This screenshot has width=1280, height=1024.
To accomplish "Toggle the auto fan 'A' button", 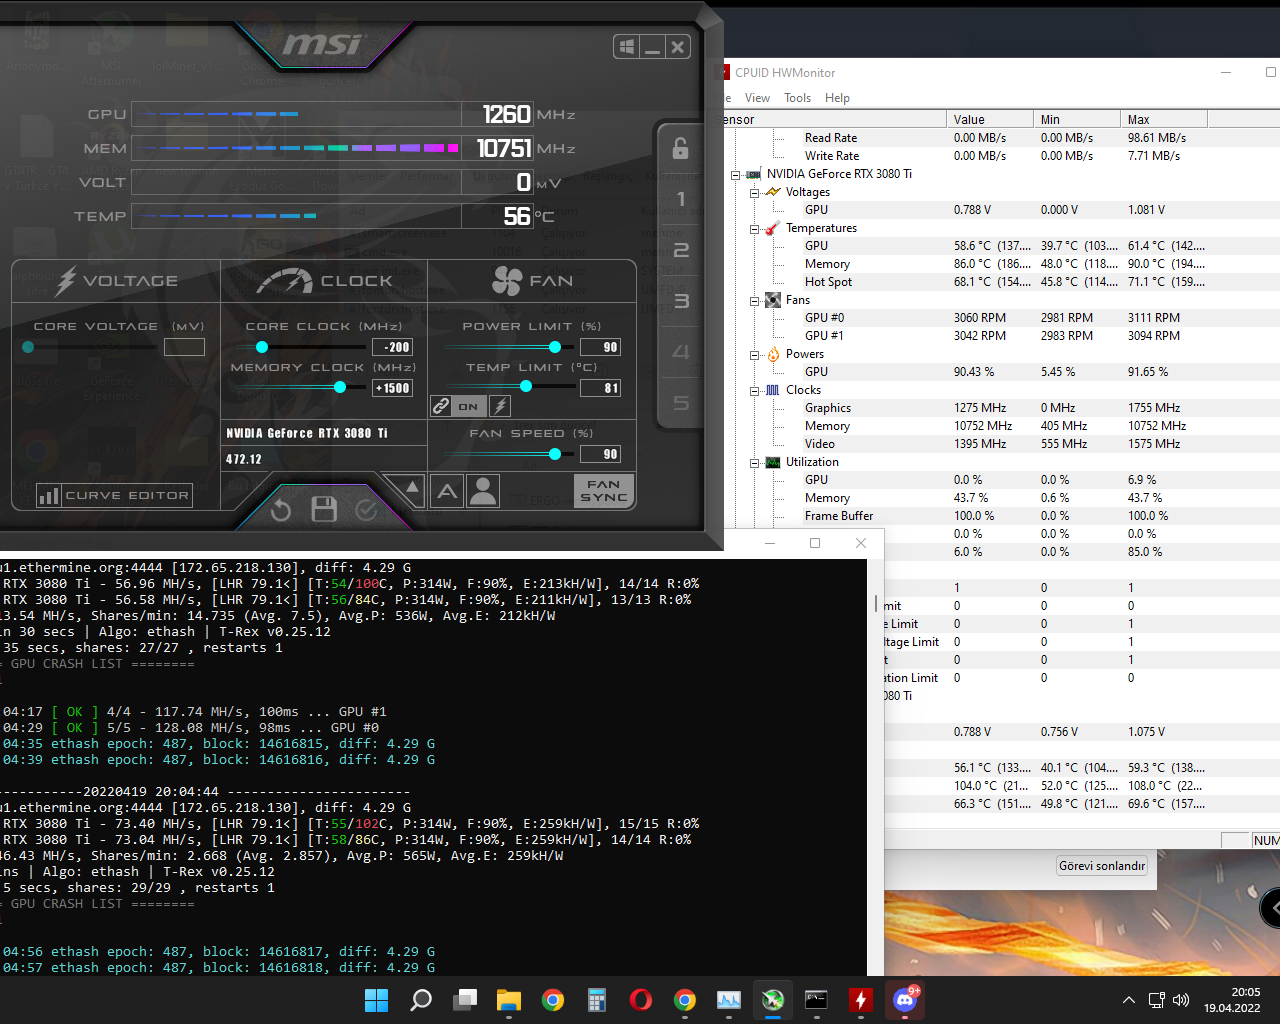I will pos(447,491).
